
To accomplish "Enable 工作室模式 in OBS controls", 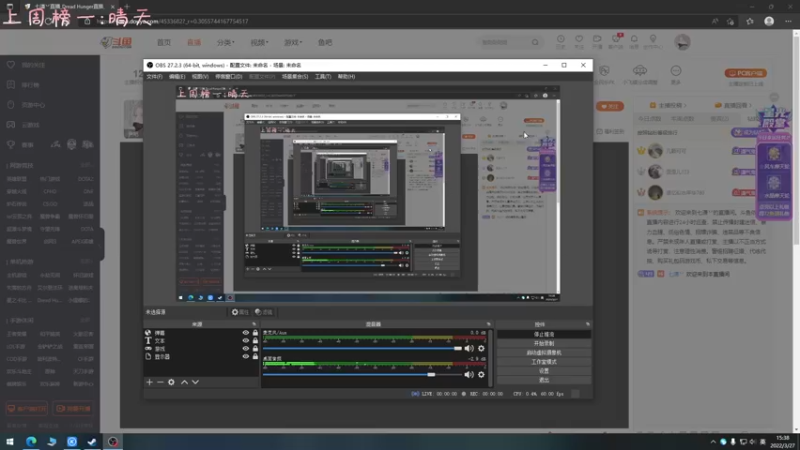I will point(544,362).
